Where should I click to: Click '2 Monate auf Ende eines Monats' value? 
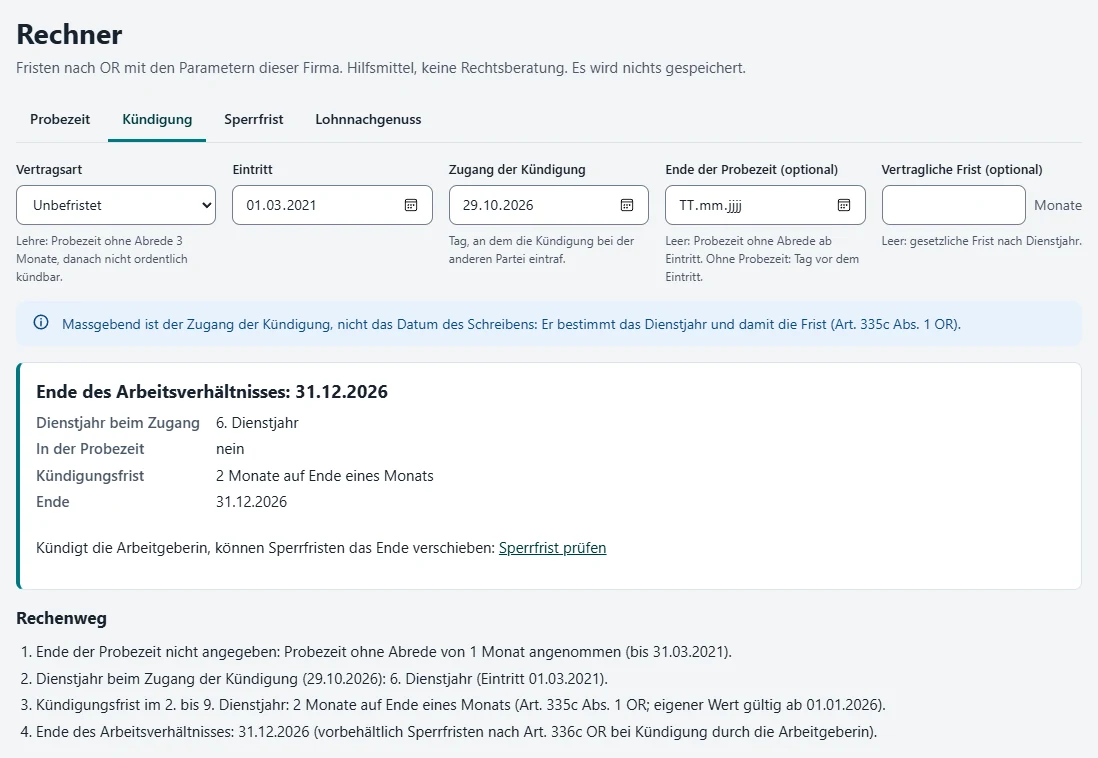click(325, 476)
